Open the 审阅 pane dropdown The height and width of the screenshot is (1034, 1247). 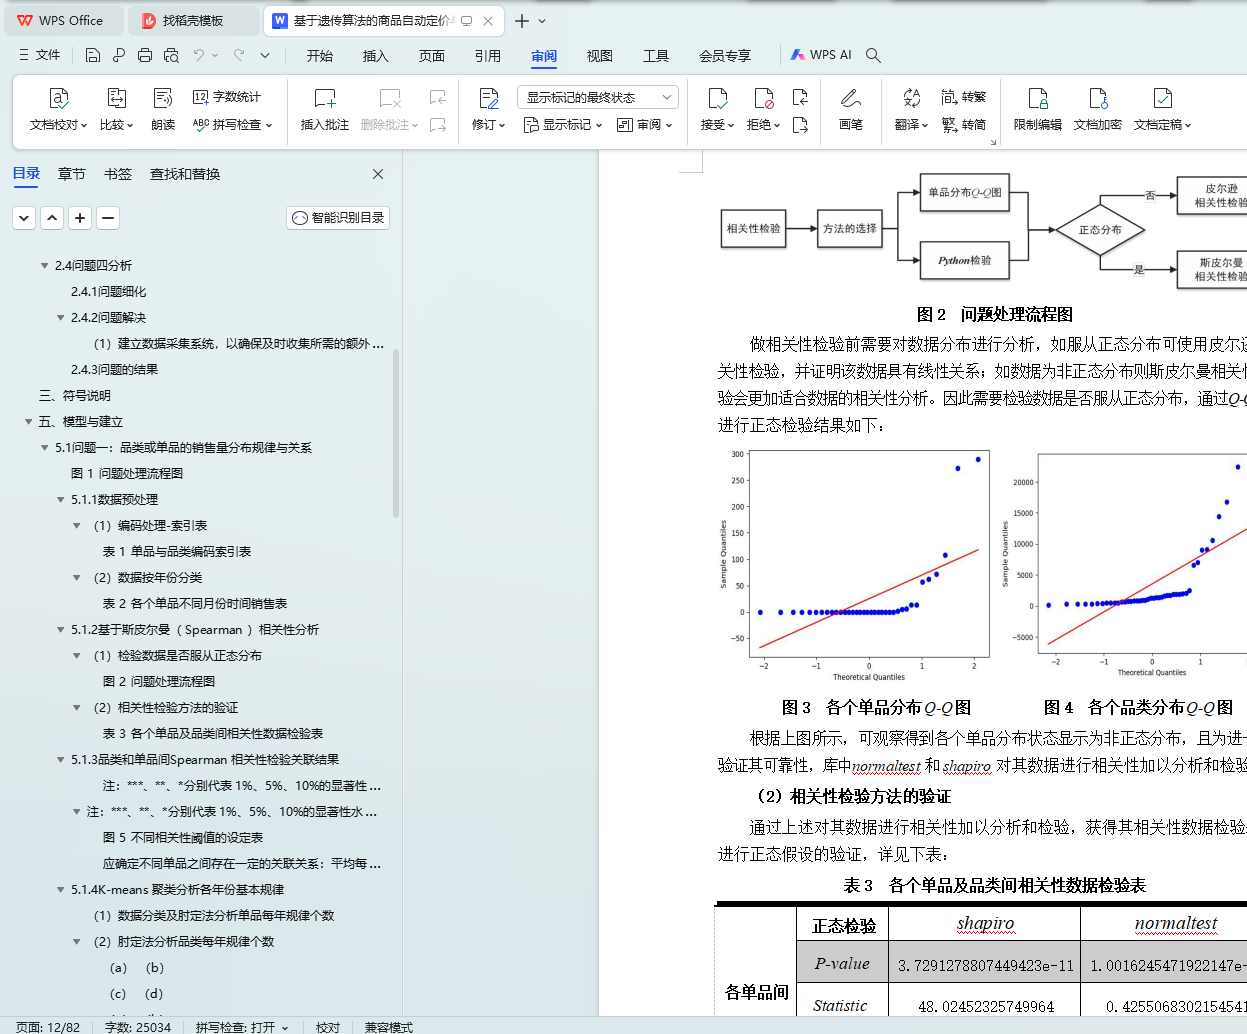644,125
